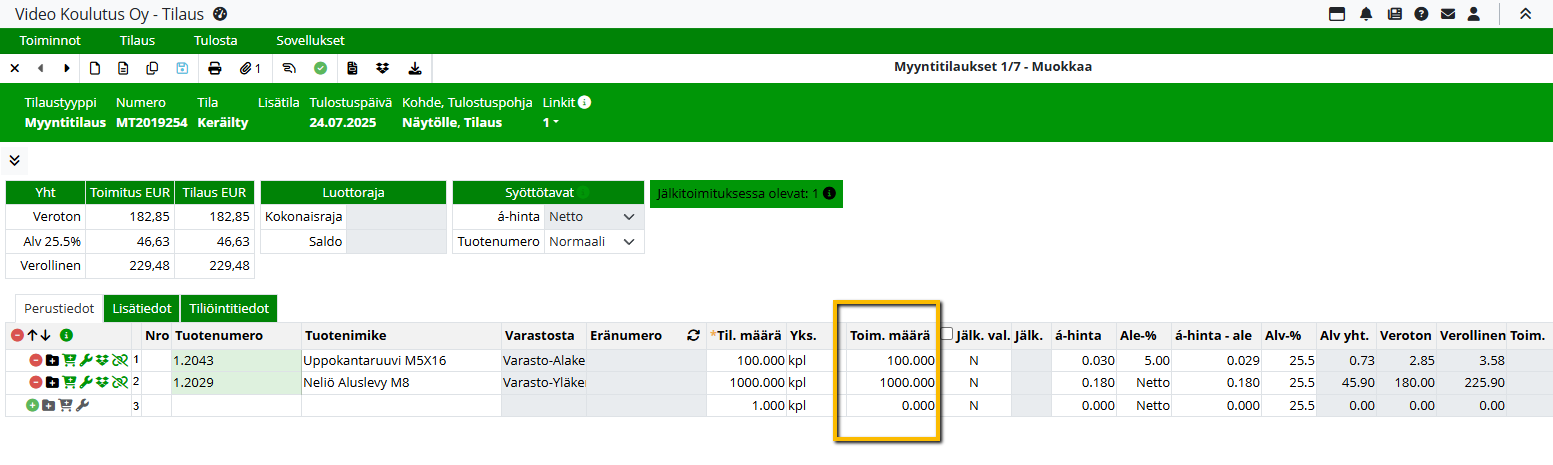Click the help question mark icon
Viewport: 1553px width, 465px height.
1421,14
